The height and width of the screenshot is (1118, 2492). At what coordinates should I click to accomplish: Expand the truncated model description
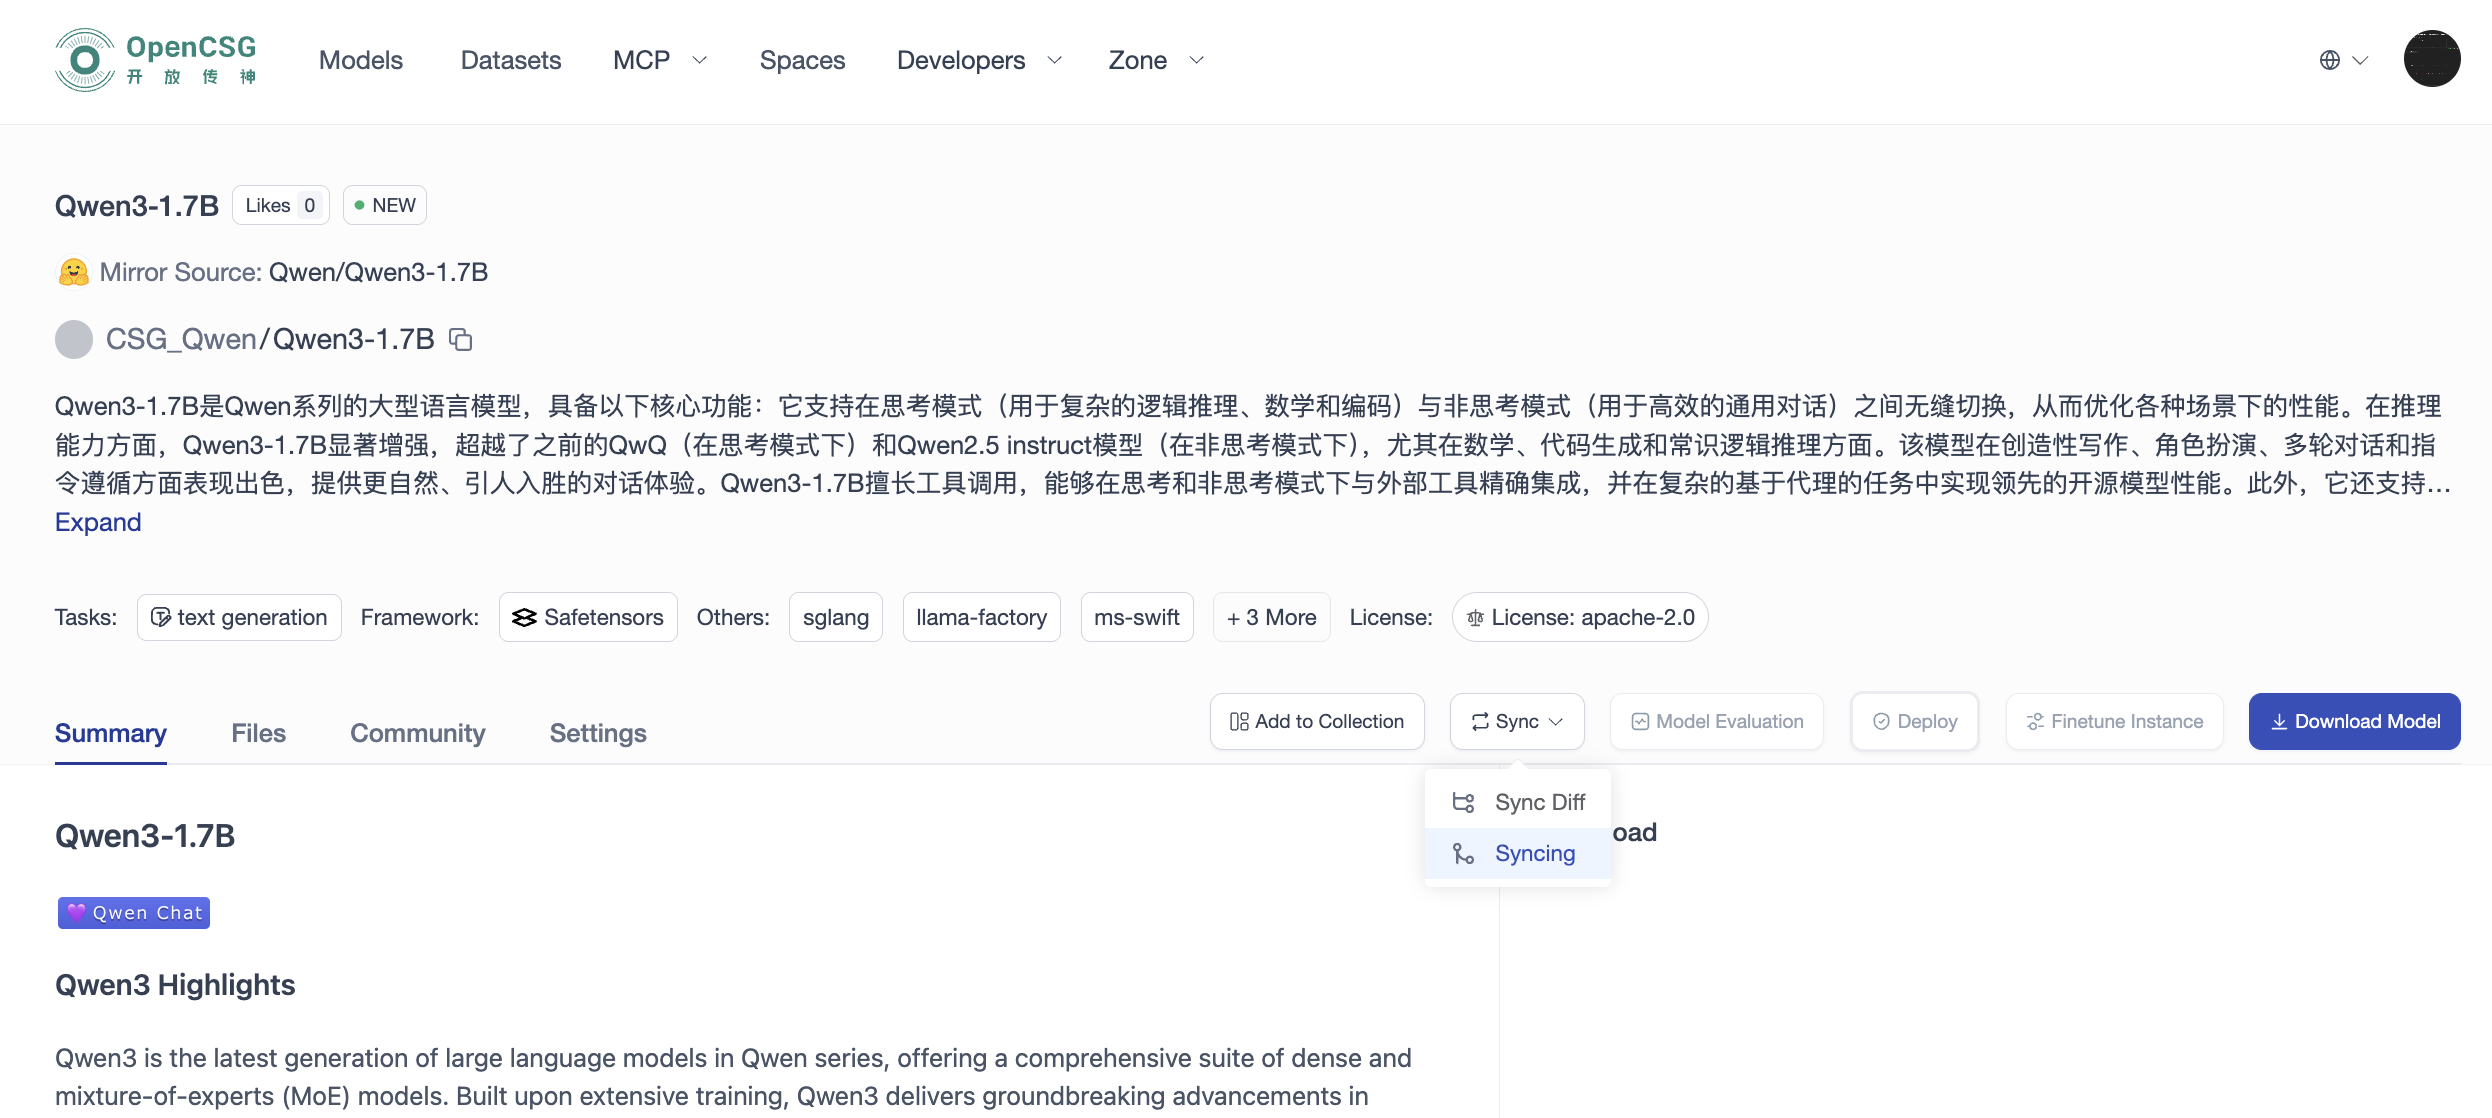tap(98, 522)
